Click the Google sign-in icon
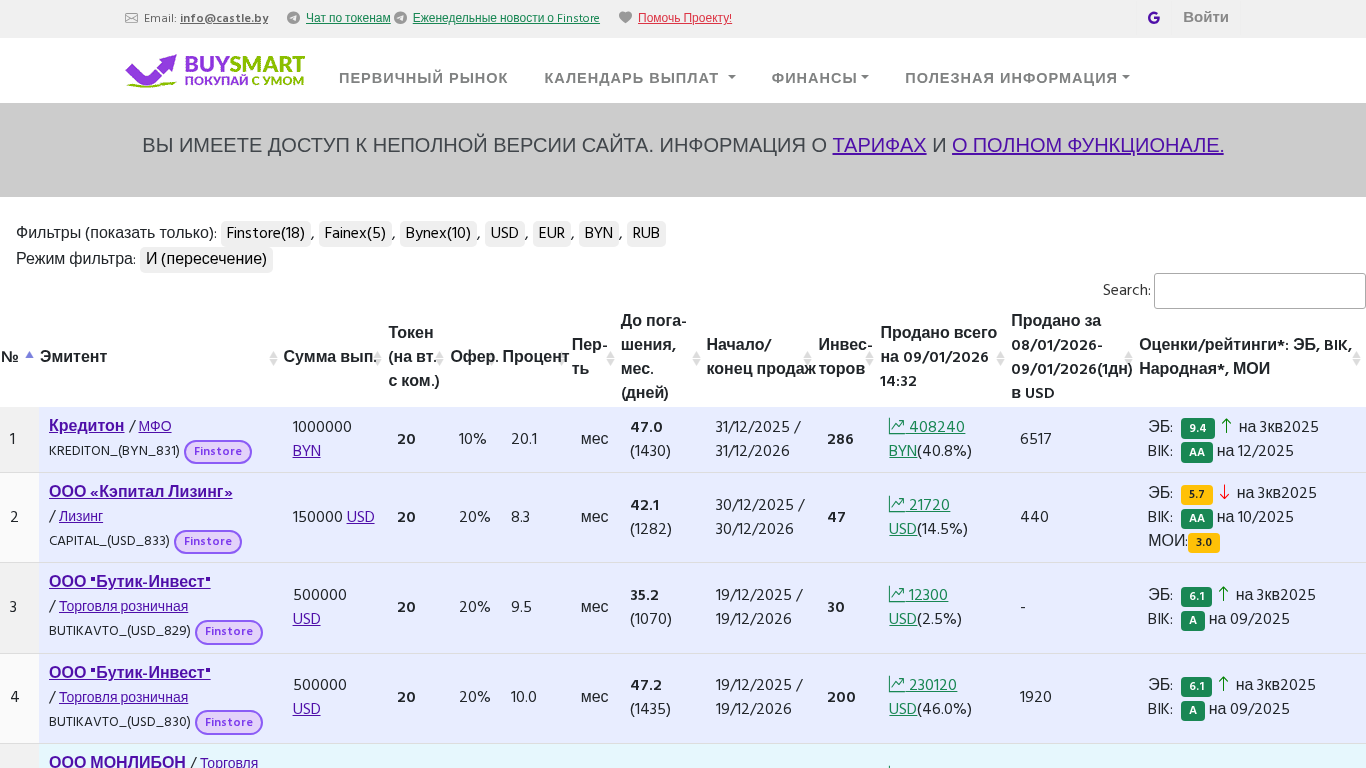Screen dimensions: 1366x768 tap(1153, 18)
